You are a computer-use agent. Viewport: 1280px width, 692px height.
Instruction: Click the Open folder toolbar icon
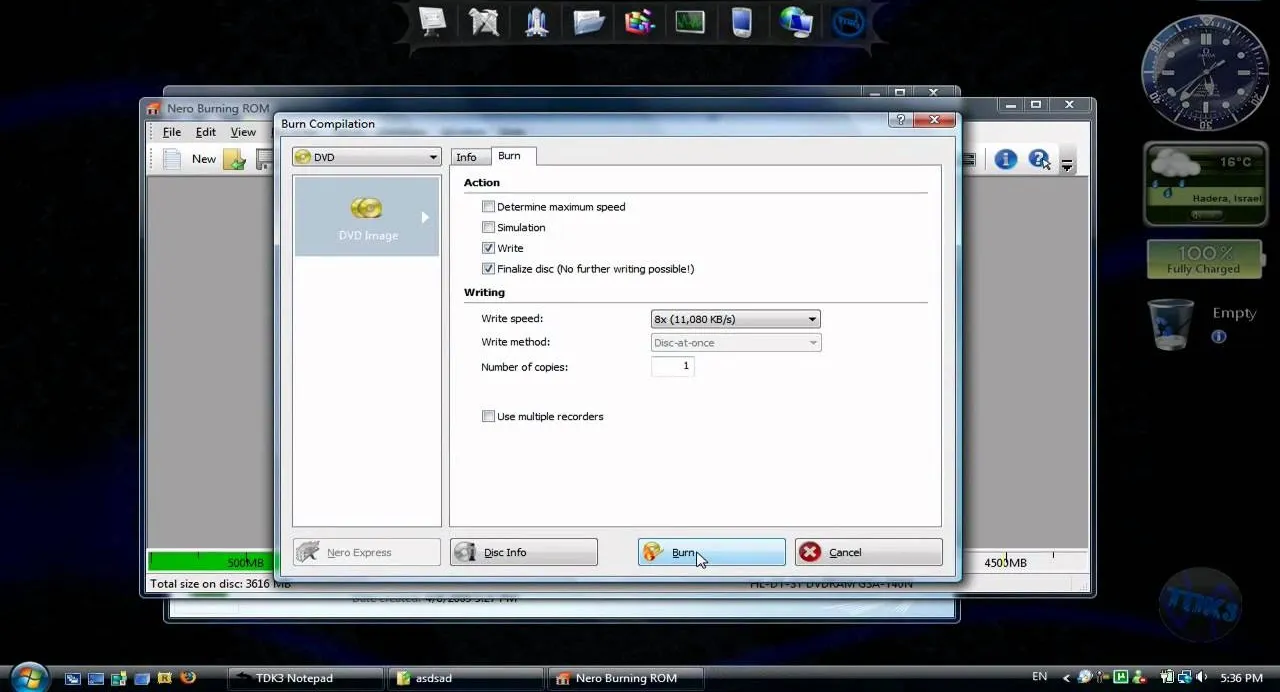coord(235,159)
